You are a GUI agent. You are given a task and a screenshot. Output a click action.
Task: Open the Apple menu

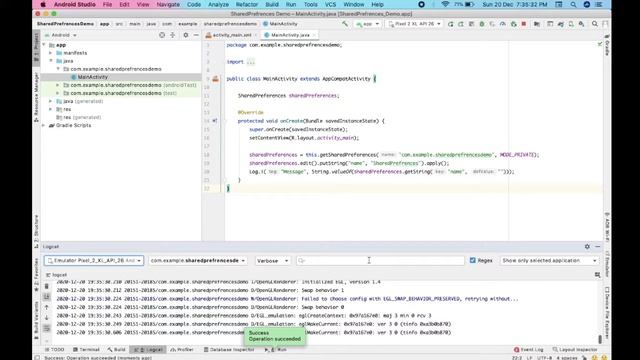tap(43, 4)
